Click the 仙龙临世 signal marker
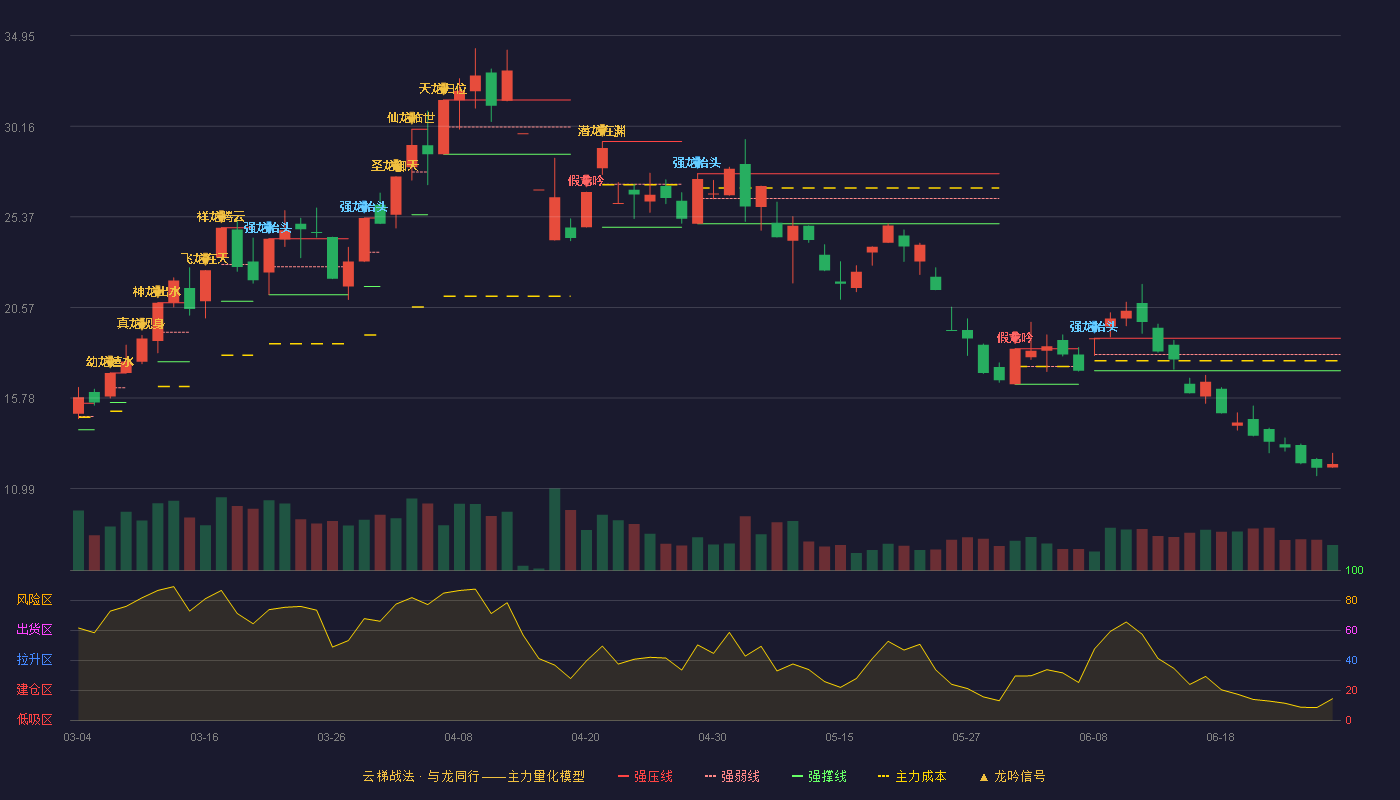Image resolution: width=1400 pixels, height=800 pixels. click(x=411, y=117)
